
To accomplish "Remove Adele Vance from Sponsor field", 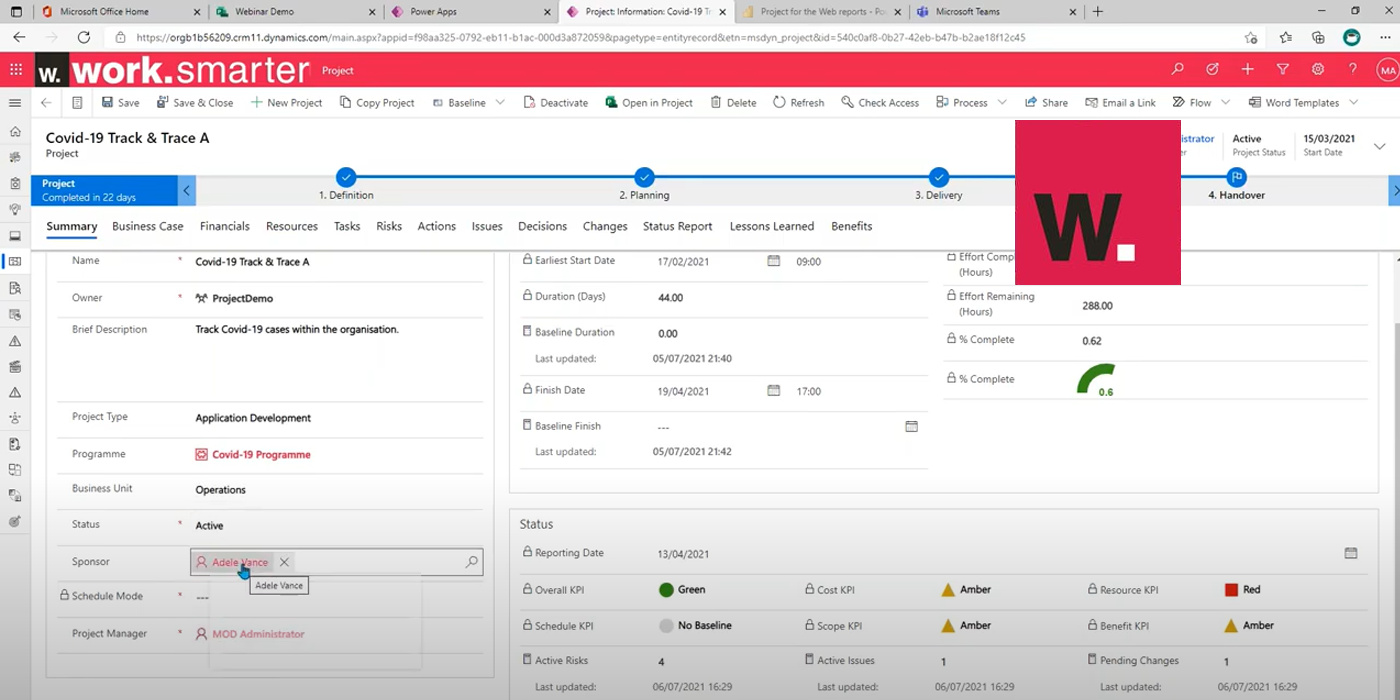I will tap(284, 562).
